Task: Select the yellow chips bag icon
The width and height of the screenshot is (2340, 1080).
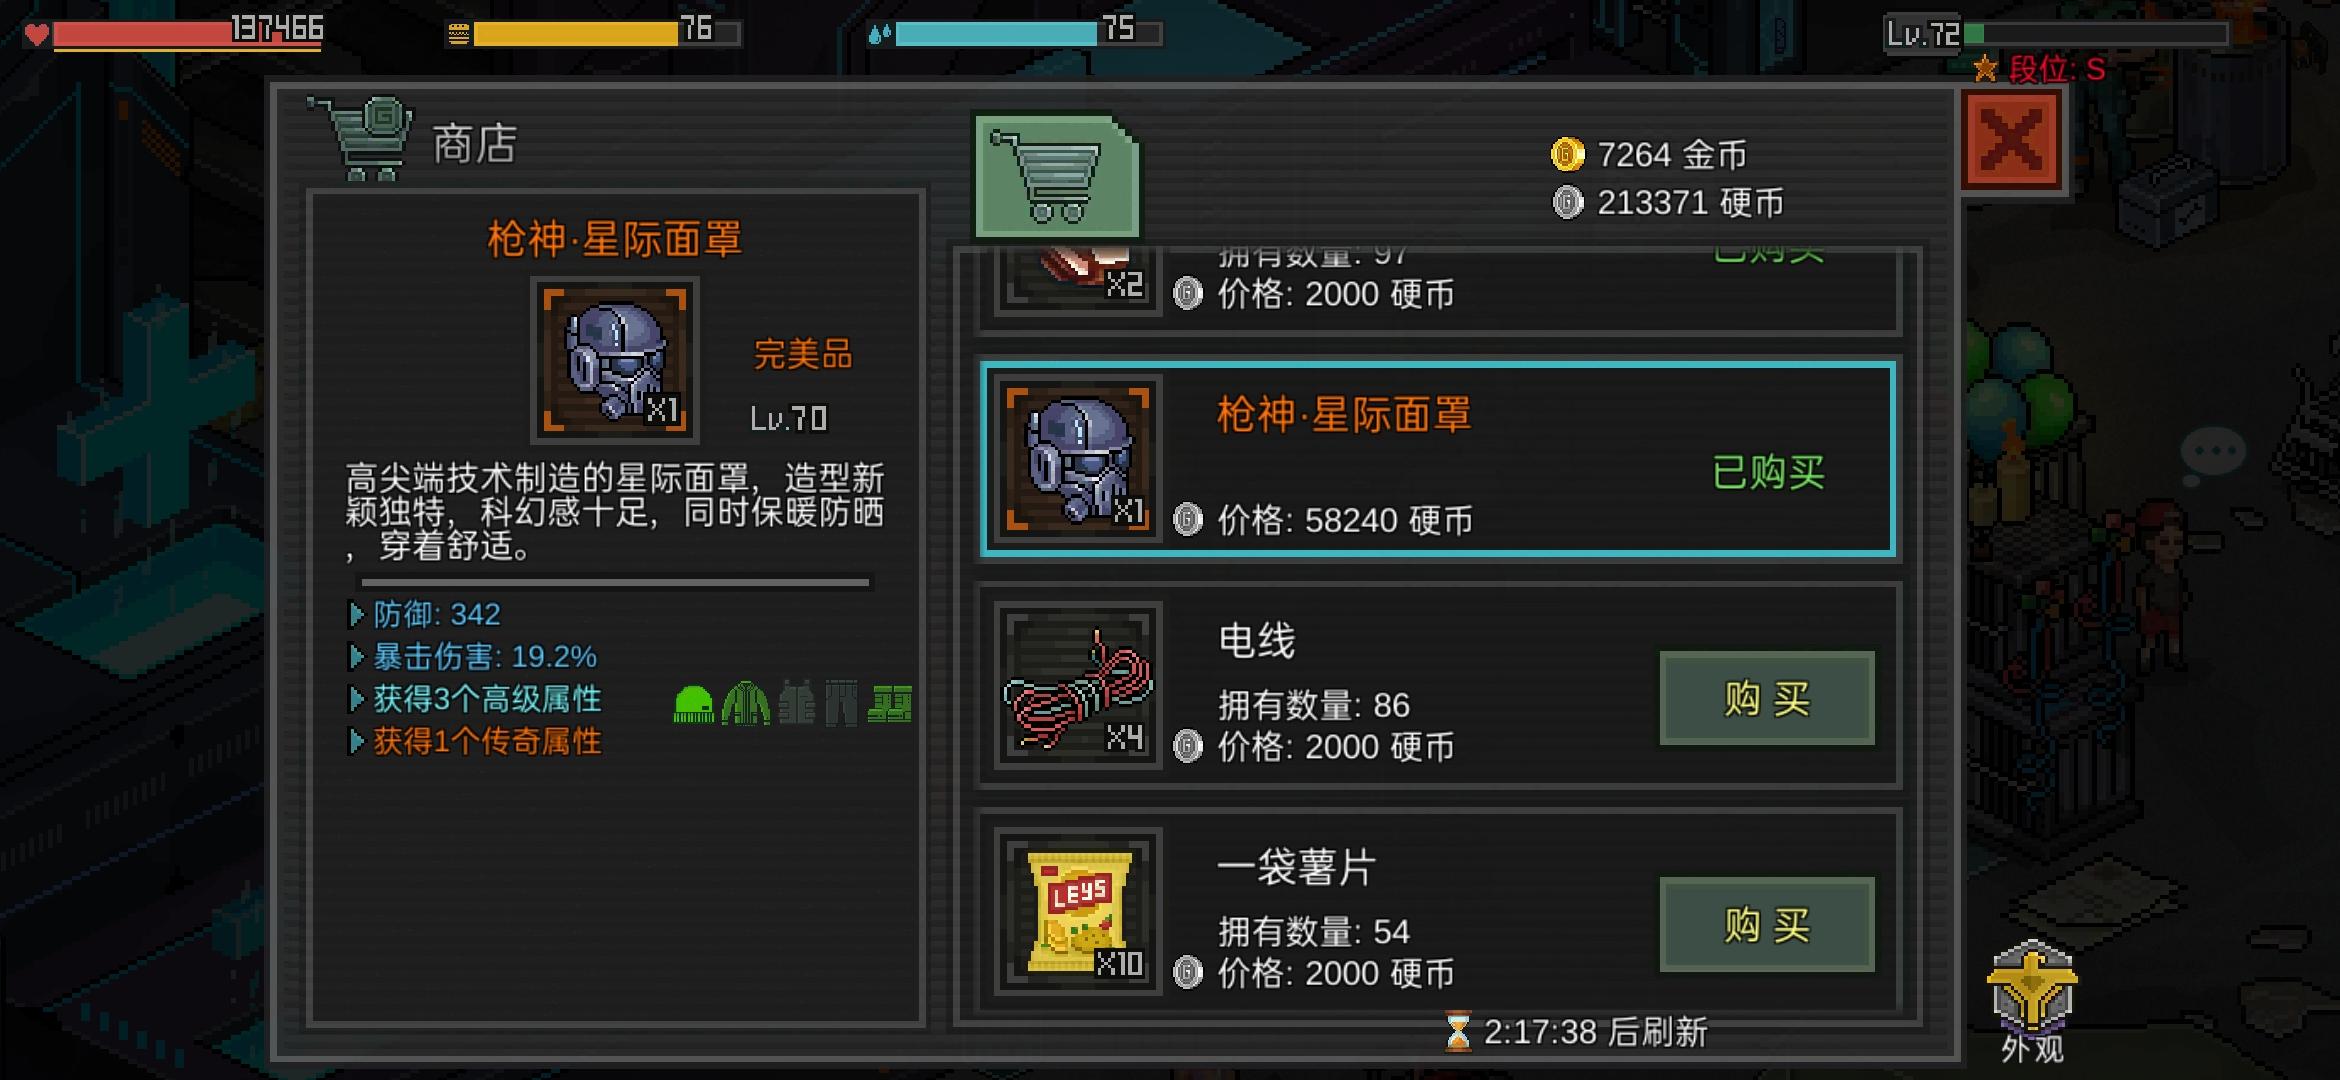Action: pos(1079,911)
